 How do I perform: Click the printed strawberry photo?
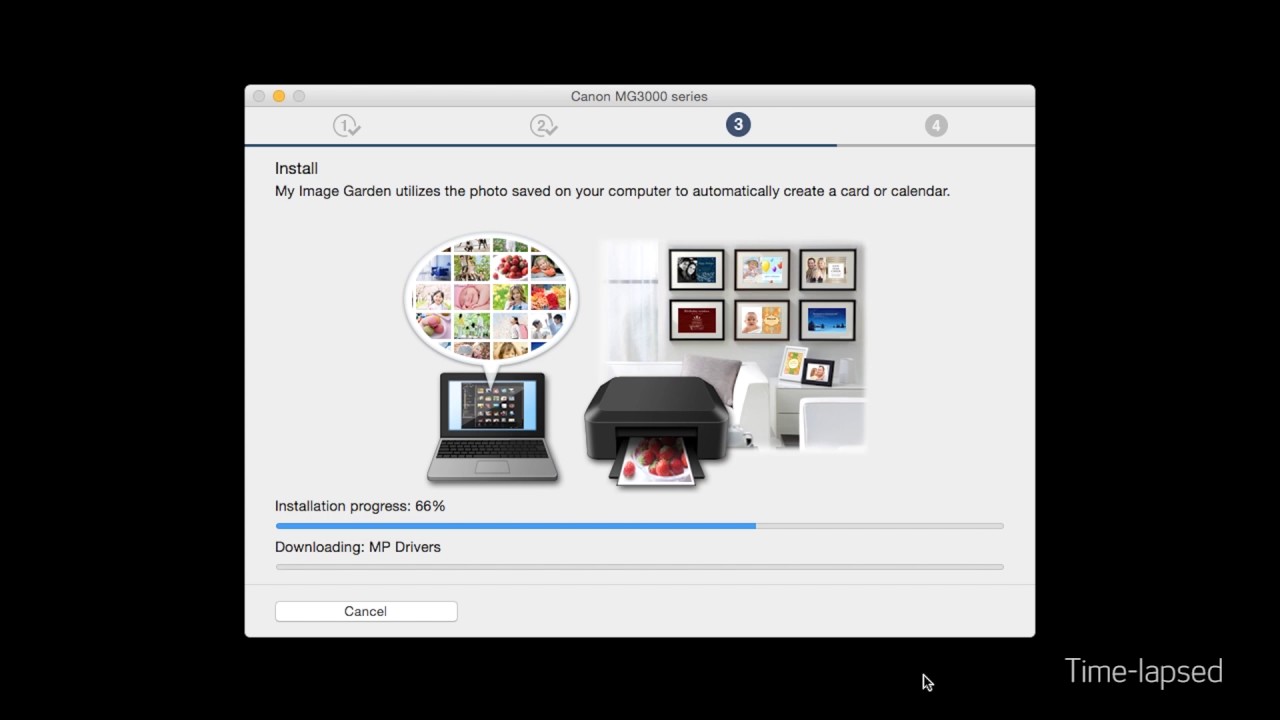click(x=657, y=461)
